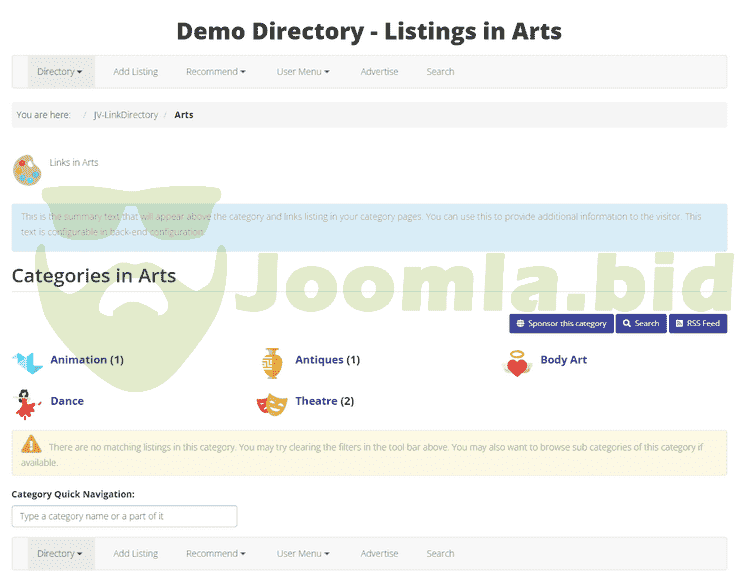This screenshot has width=750, height=575.
Task: Select Add Listing in top navigation
Action: (135, 72)
